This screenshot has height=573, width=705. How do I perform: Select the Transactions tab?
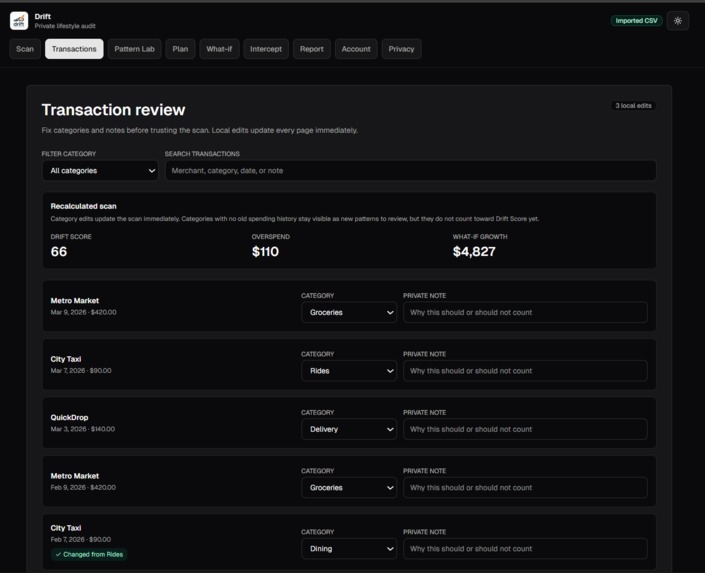74,49
